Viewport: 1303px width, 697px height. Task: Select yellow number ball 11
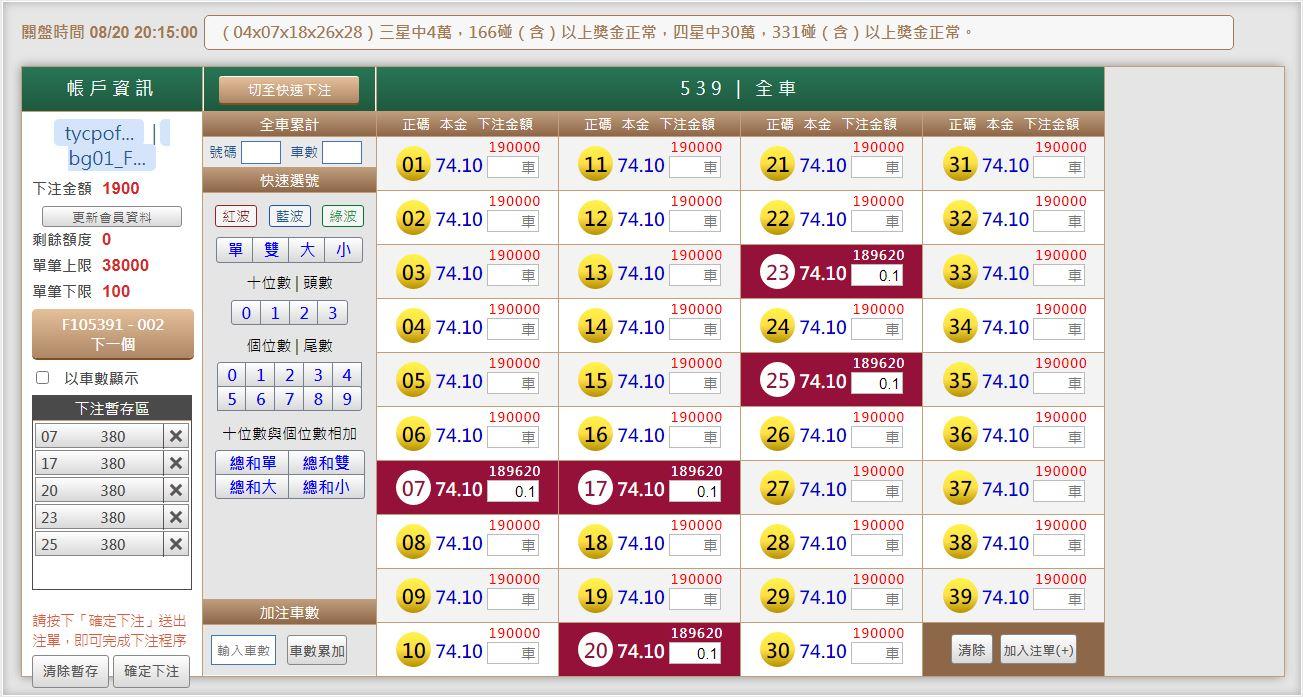click(x=595, y=165)
